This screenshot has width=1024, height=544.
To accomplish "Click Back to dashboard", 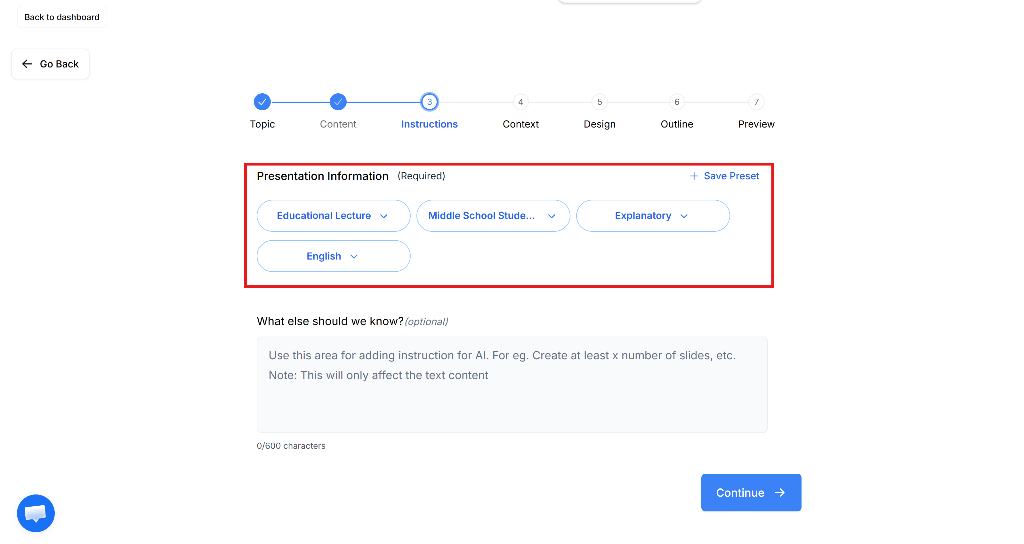I will coord(62,17).
